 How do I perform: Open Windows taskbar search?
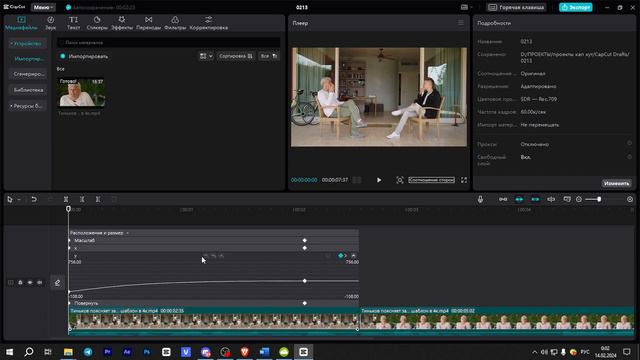click(x=29, y=351)
